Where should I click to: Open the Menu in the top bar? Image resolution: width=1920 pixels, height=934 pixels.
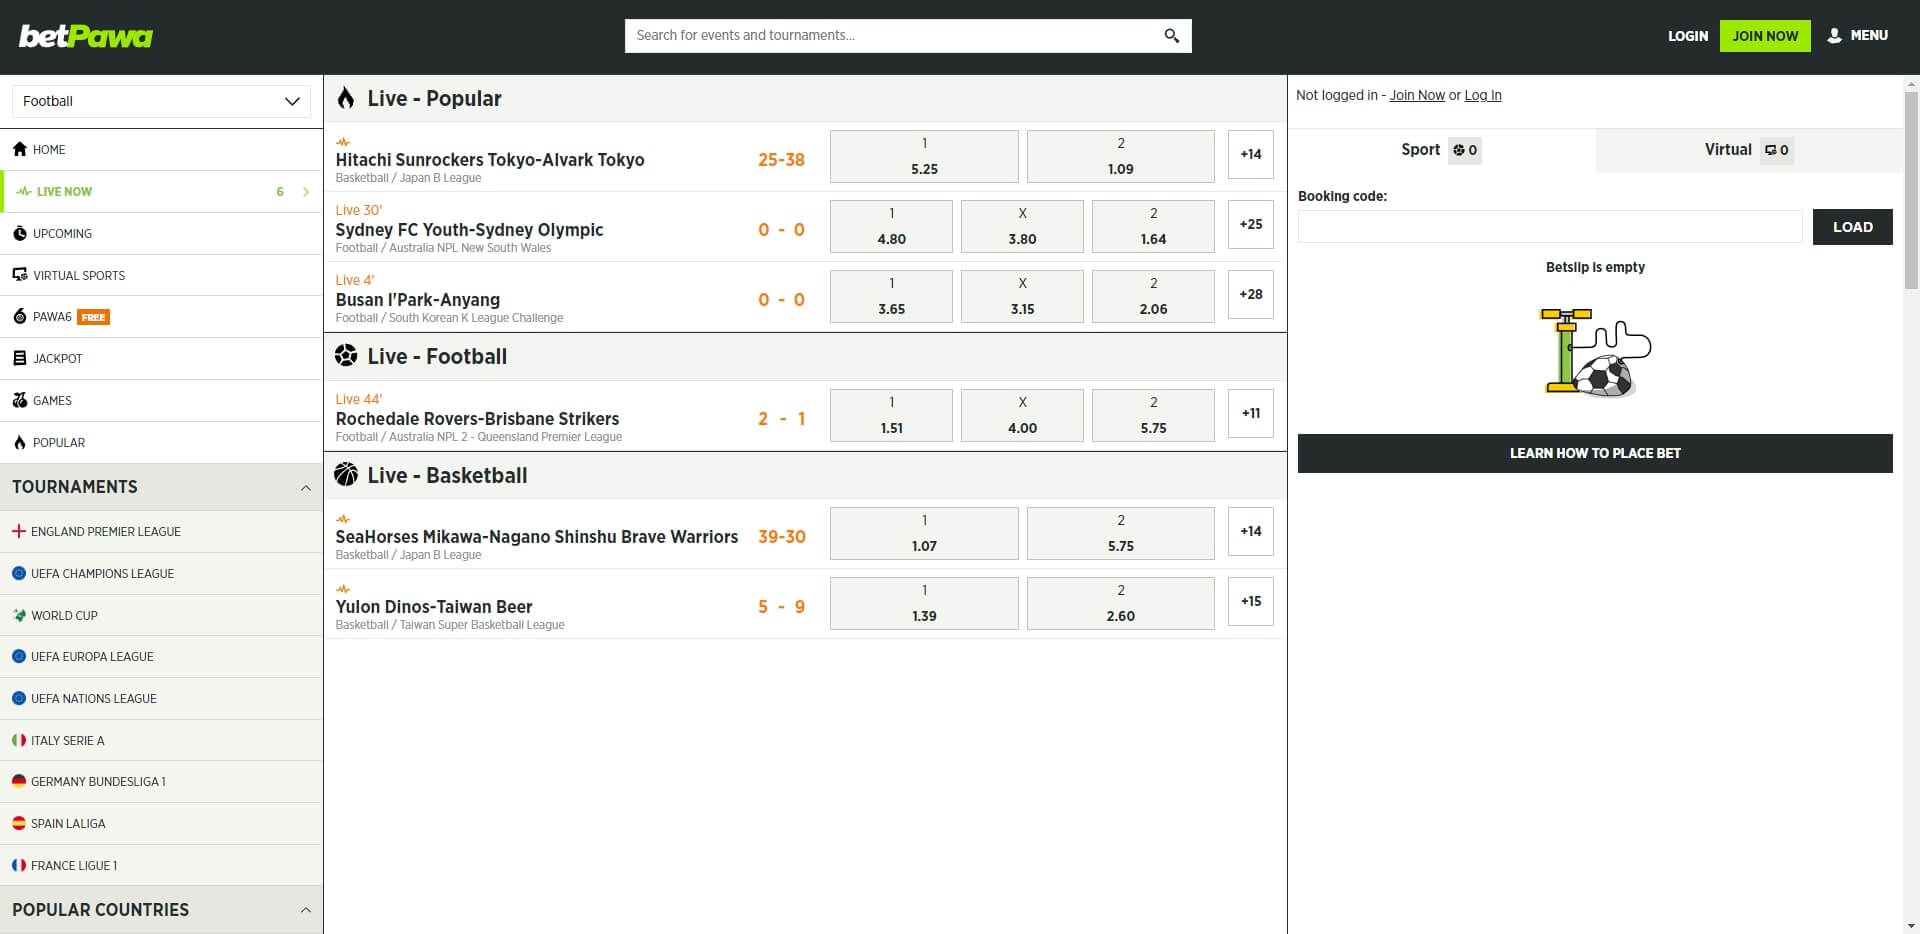tap(1870, 35)
